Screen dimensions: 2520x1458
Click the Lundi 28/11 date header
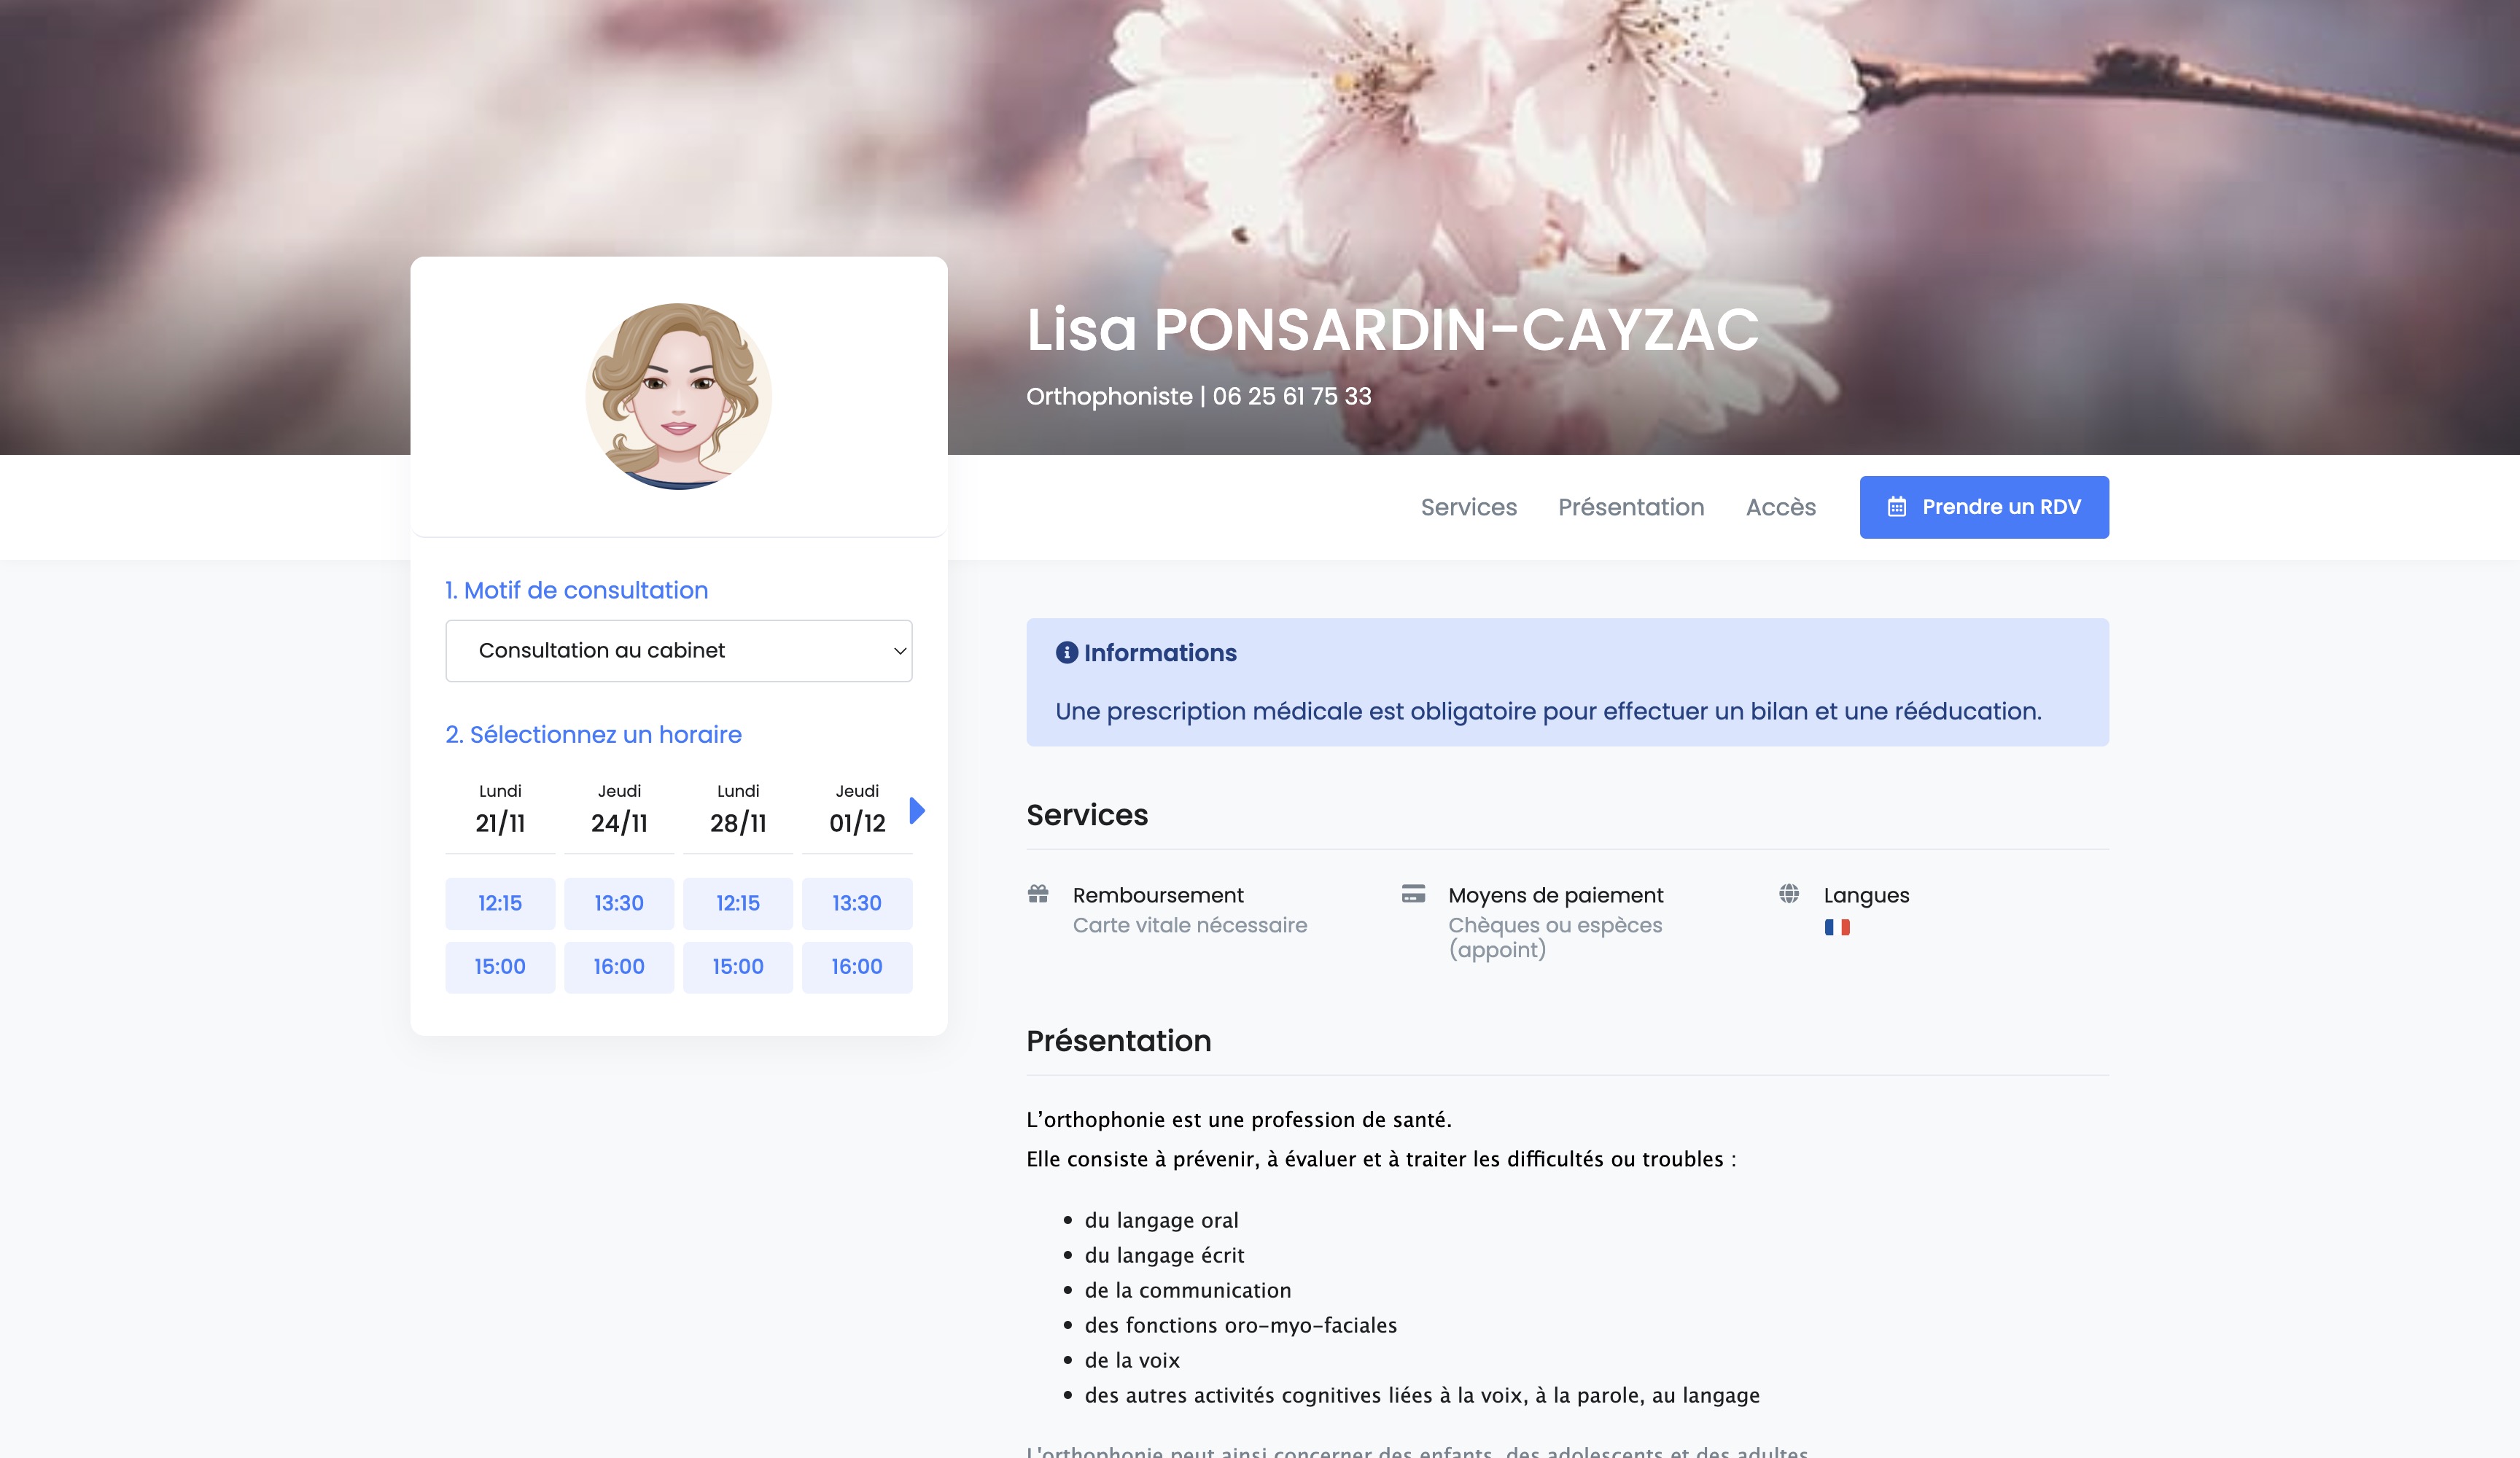738,810
